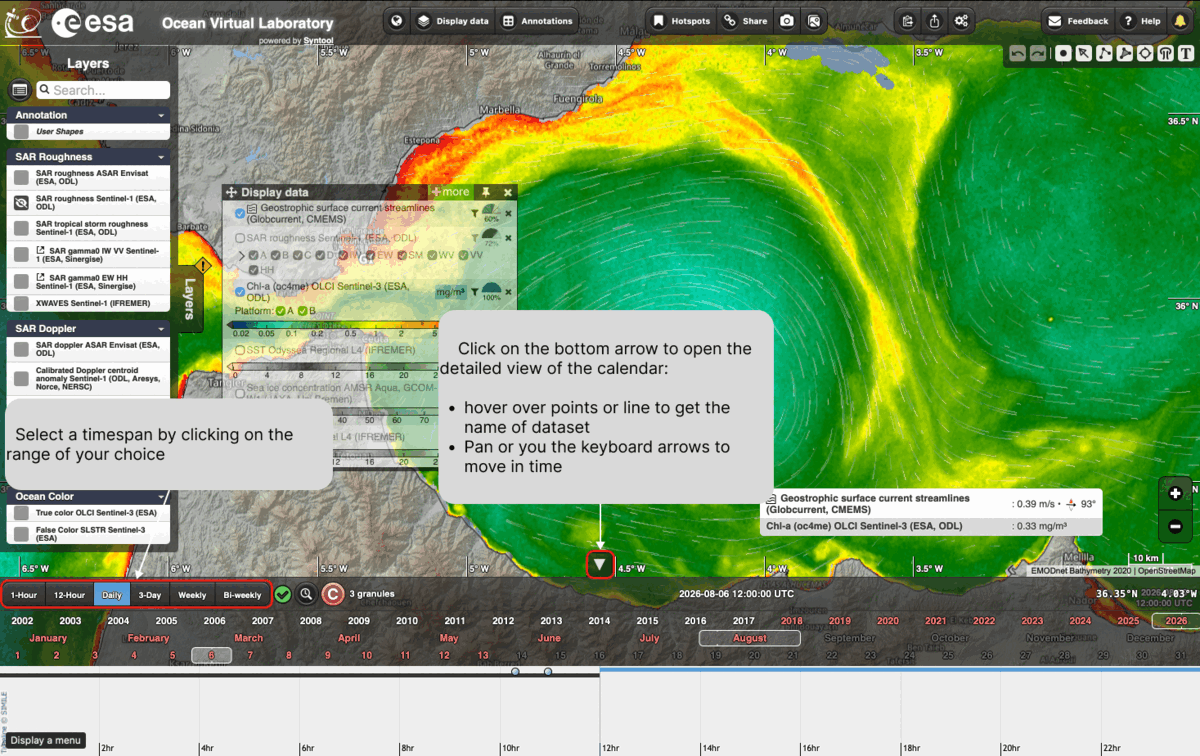
Task: Zoom in the map with plus button
Action: tap(1175, 493)
